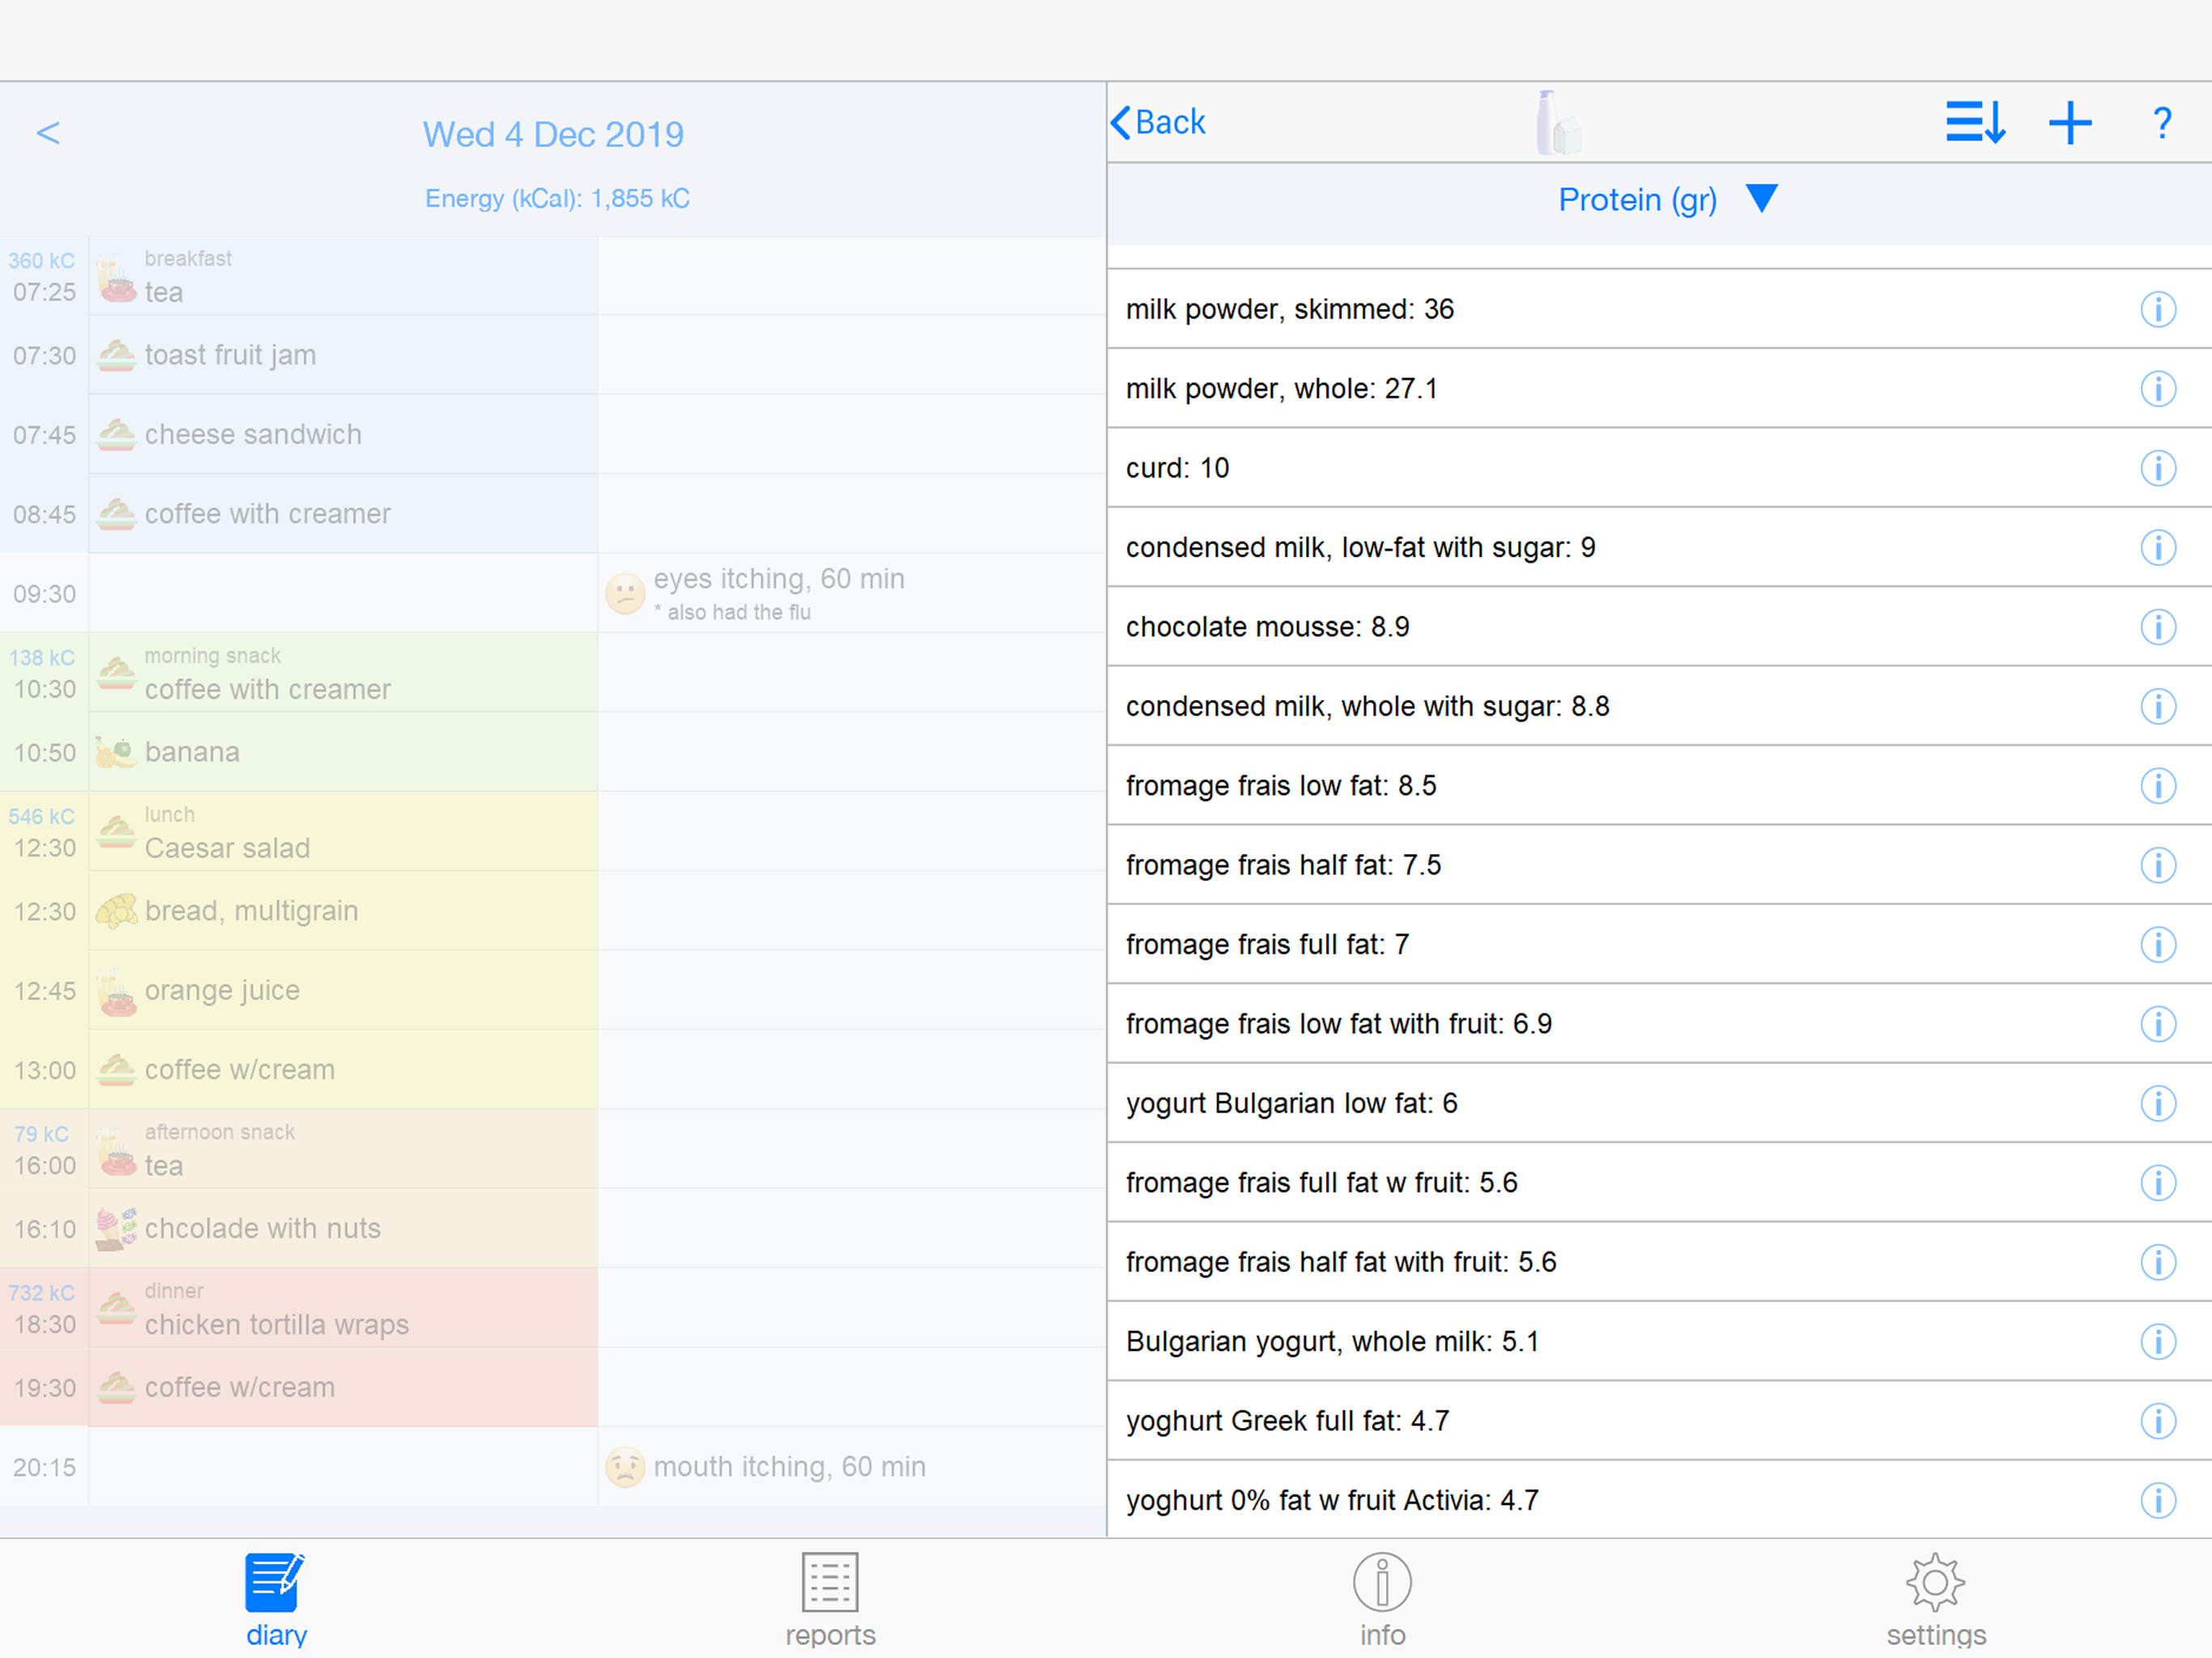Show info for fromage frais full fat w fruit

click(x=2158, y=1183)
